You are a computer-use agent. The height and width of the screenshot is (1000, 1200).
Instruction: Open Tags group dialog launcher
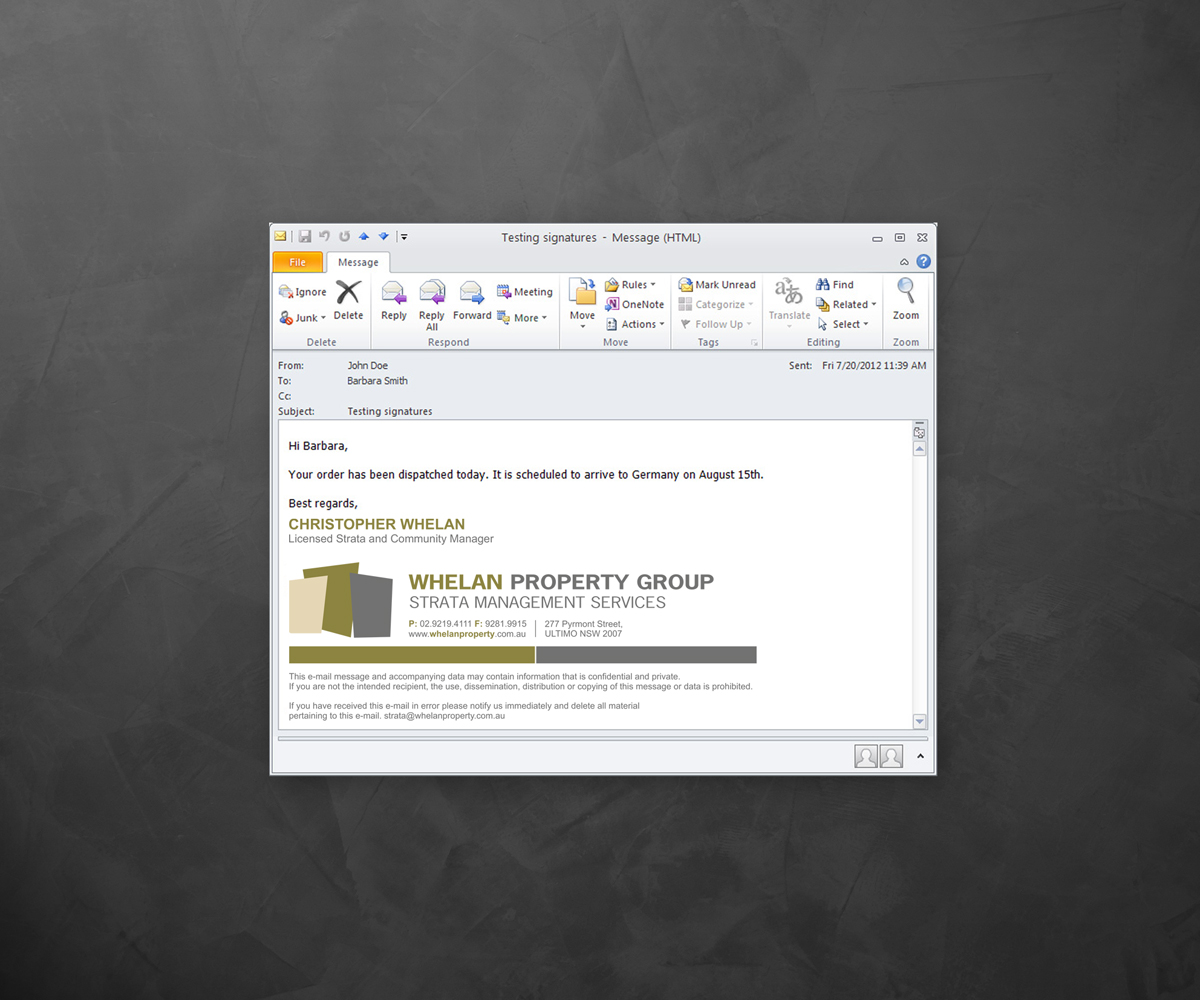pos(754,343)
